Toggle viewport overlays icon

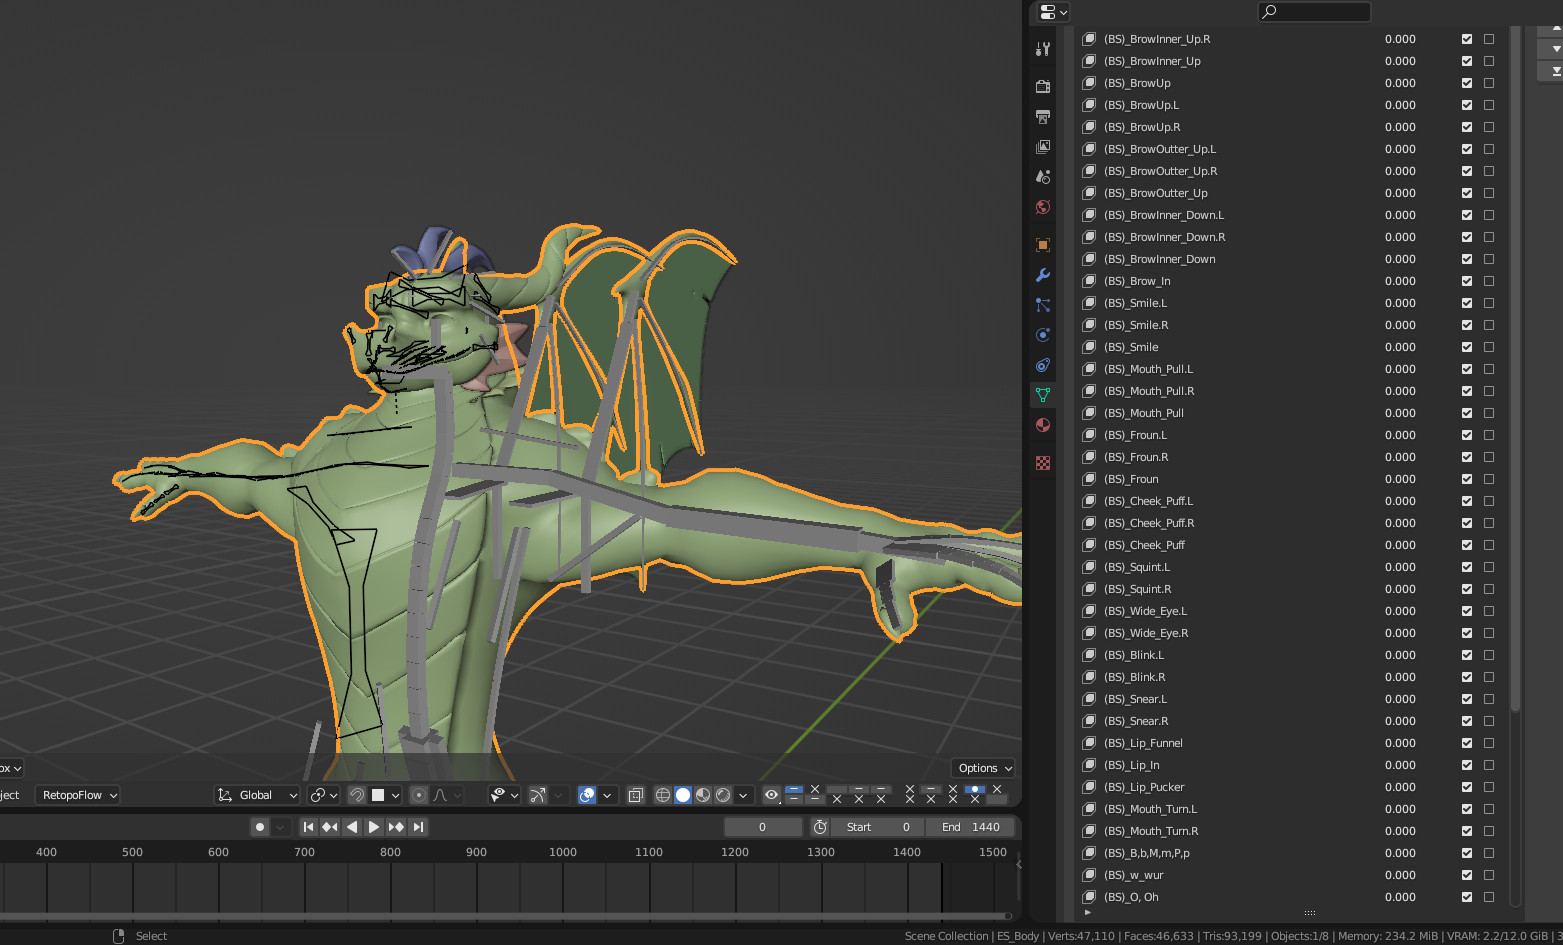click(x=587, y=795)
